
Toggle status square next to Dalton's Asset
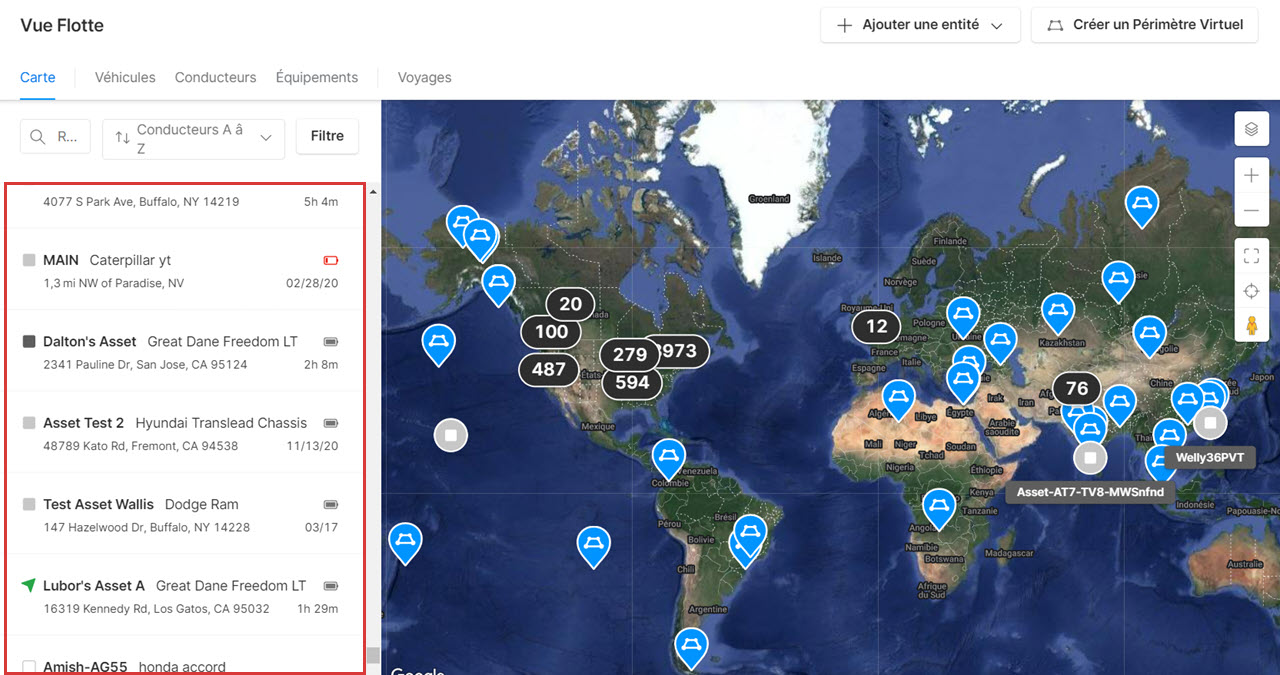click(29, 341)
